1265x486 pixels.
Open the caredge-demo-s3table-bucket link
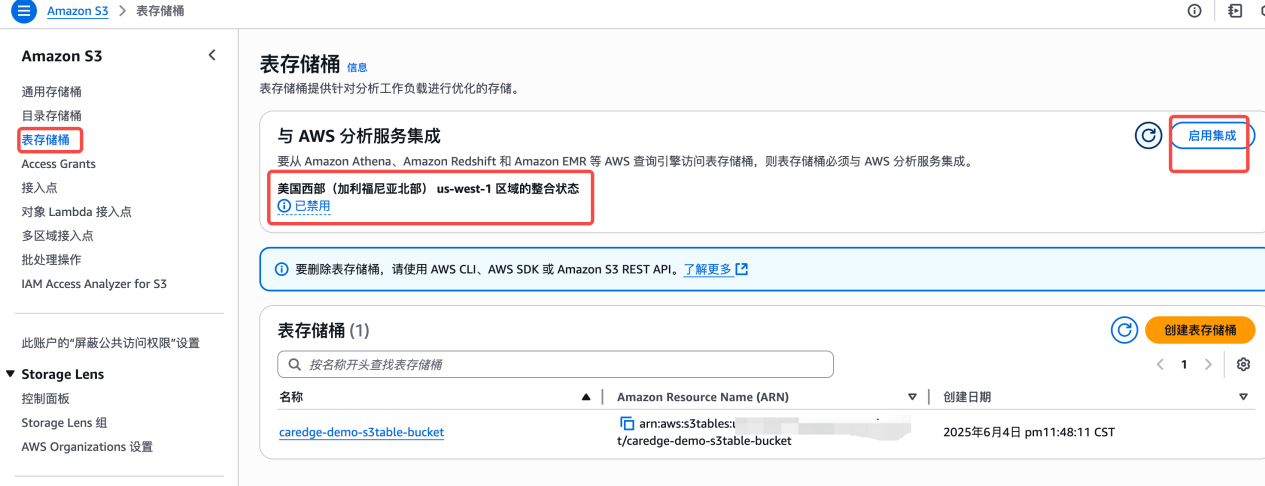tap(361, 432)
